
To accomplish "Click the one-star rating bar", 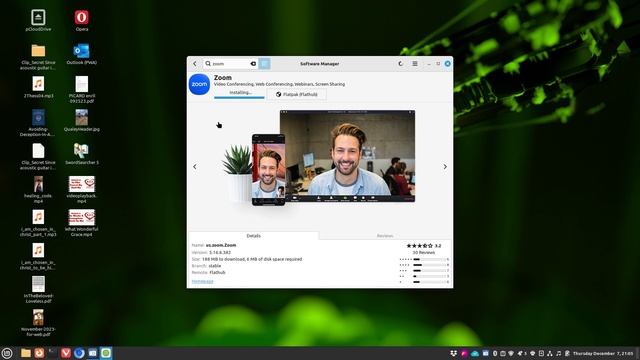I will click(431, 282).
